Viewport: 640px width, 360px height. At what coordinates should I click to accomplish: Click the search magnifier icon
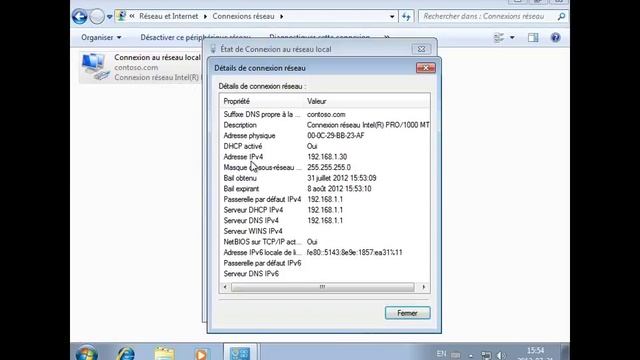click(562, 16)
